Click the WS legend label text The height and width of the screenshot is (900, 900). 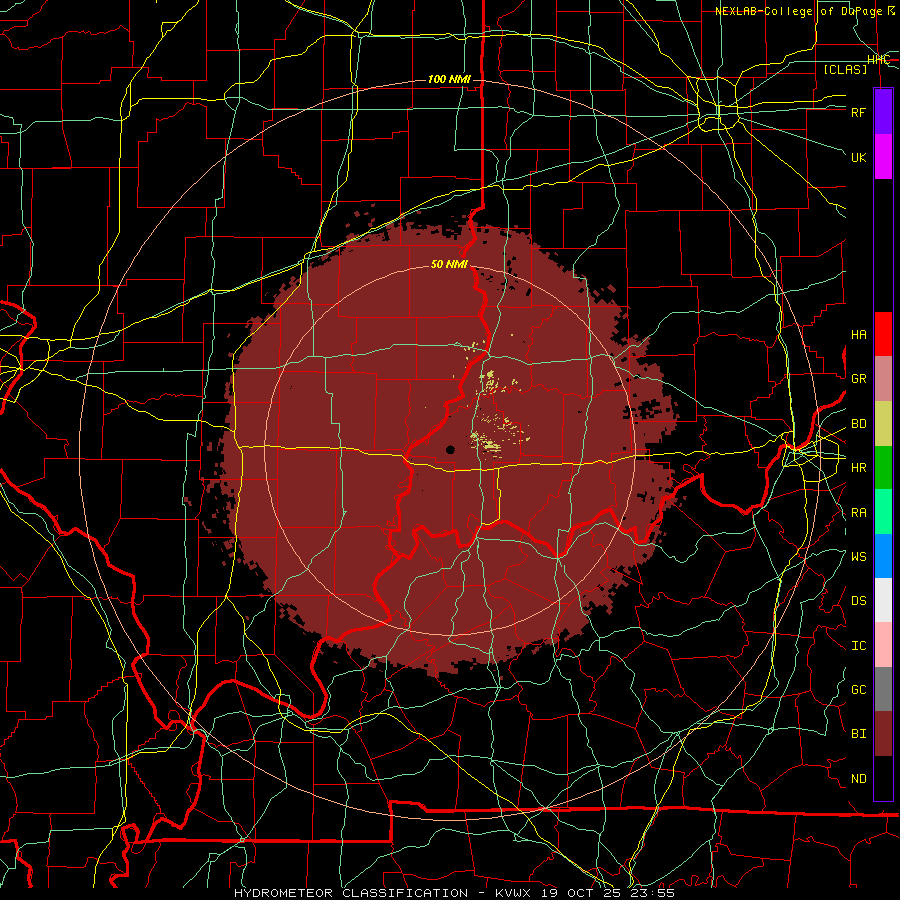tap(858, 557)
